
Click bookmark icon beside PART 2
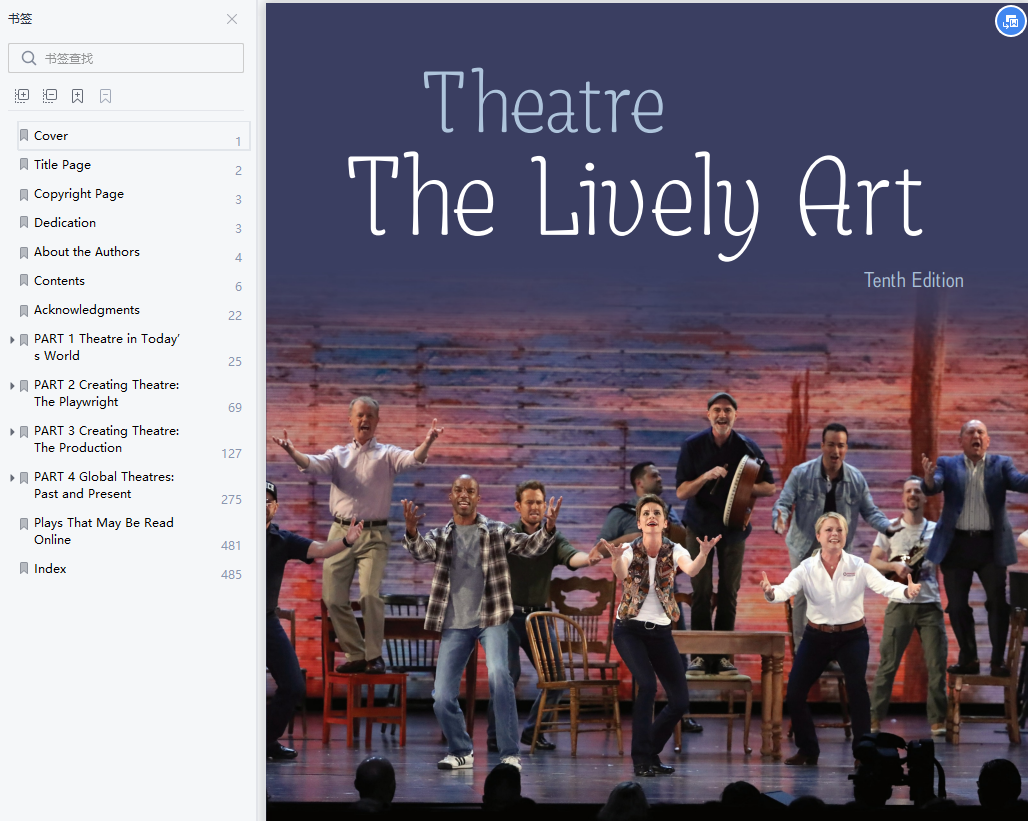pyautogui.click(x=24, y=386)
